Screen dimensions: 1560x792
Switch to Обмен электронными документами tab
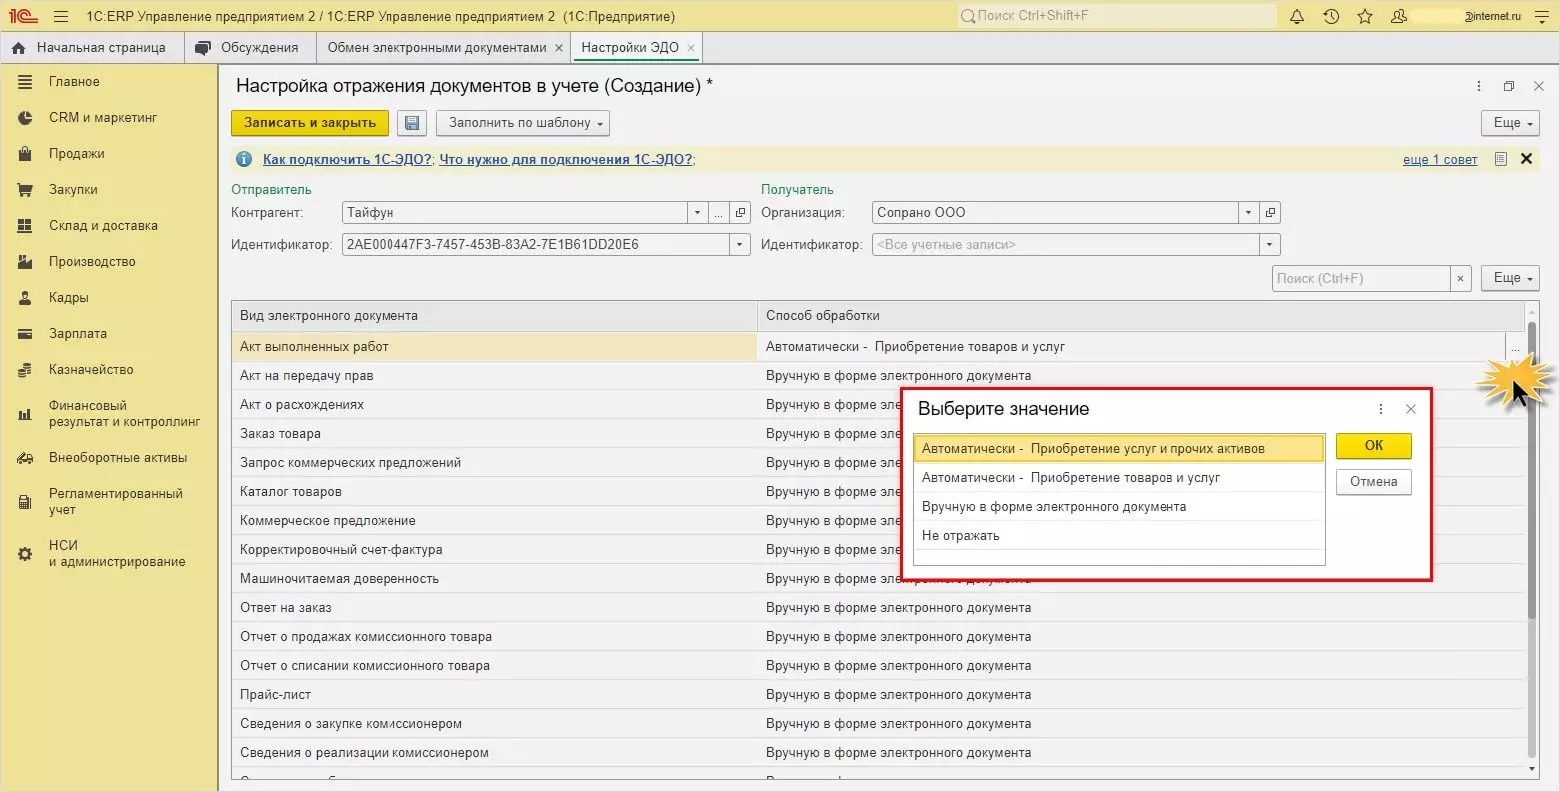[x=436, y=47]
